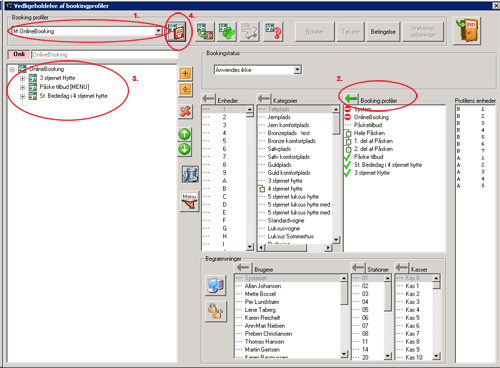This screenshot has height=368, width=500.
Task: Toggle the Påske tilbud green check profile
Action: coord(347,157)
